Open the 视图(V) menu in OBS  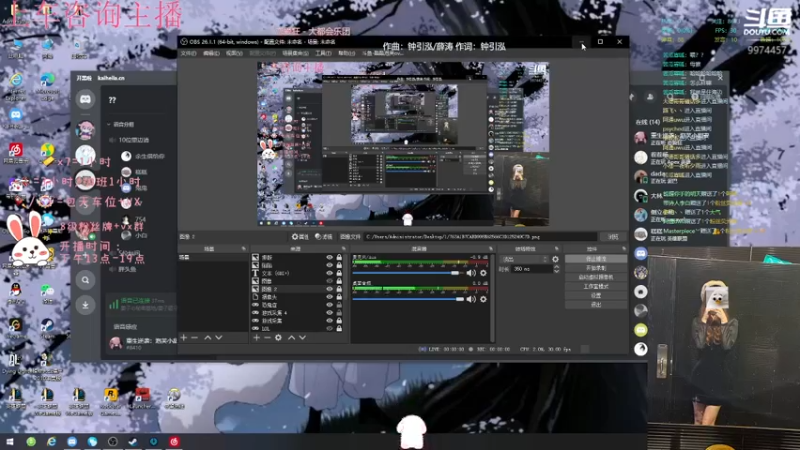(x=234, y=53)
